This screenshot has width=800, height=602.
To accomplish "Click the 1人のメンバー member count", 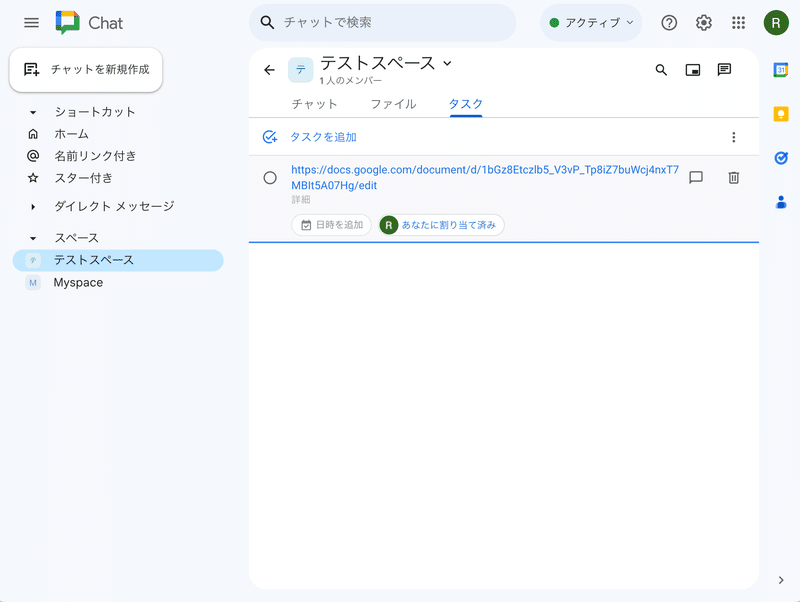I will tap(351, 81).
